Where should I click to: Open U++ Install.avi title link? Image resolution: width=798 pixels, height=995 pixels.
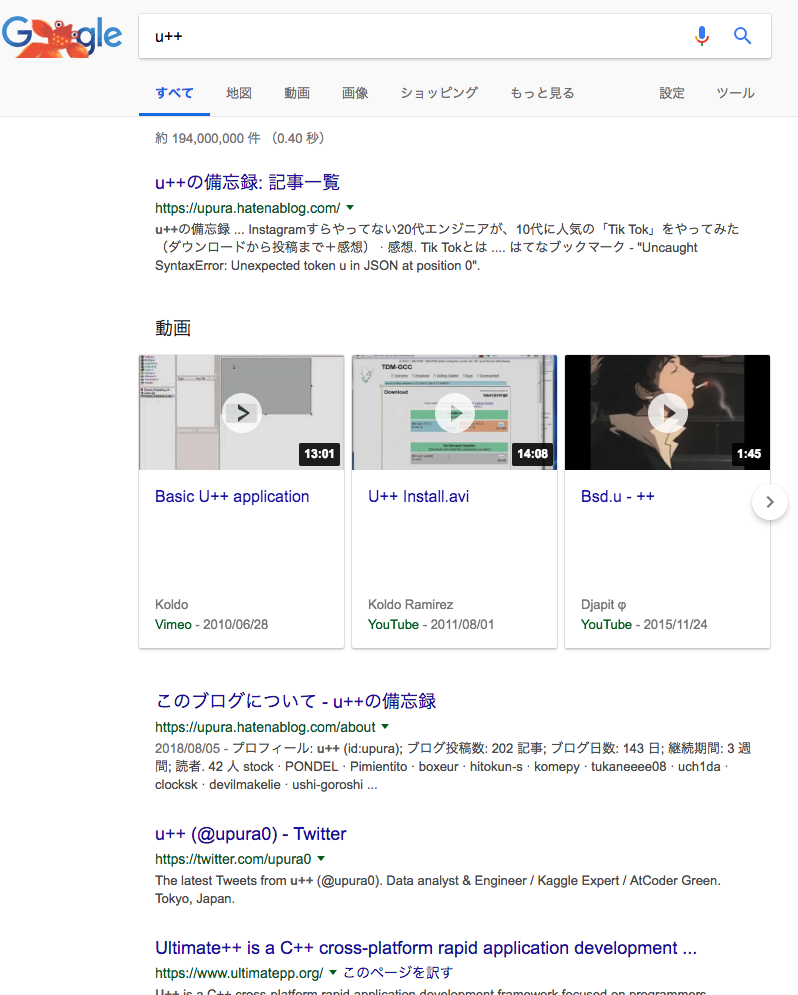419,496
